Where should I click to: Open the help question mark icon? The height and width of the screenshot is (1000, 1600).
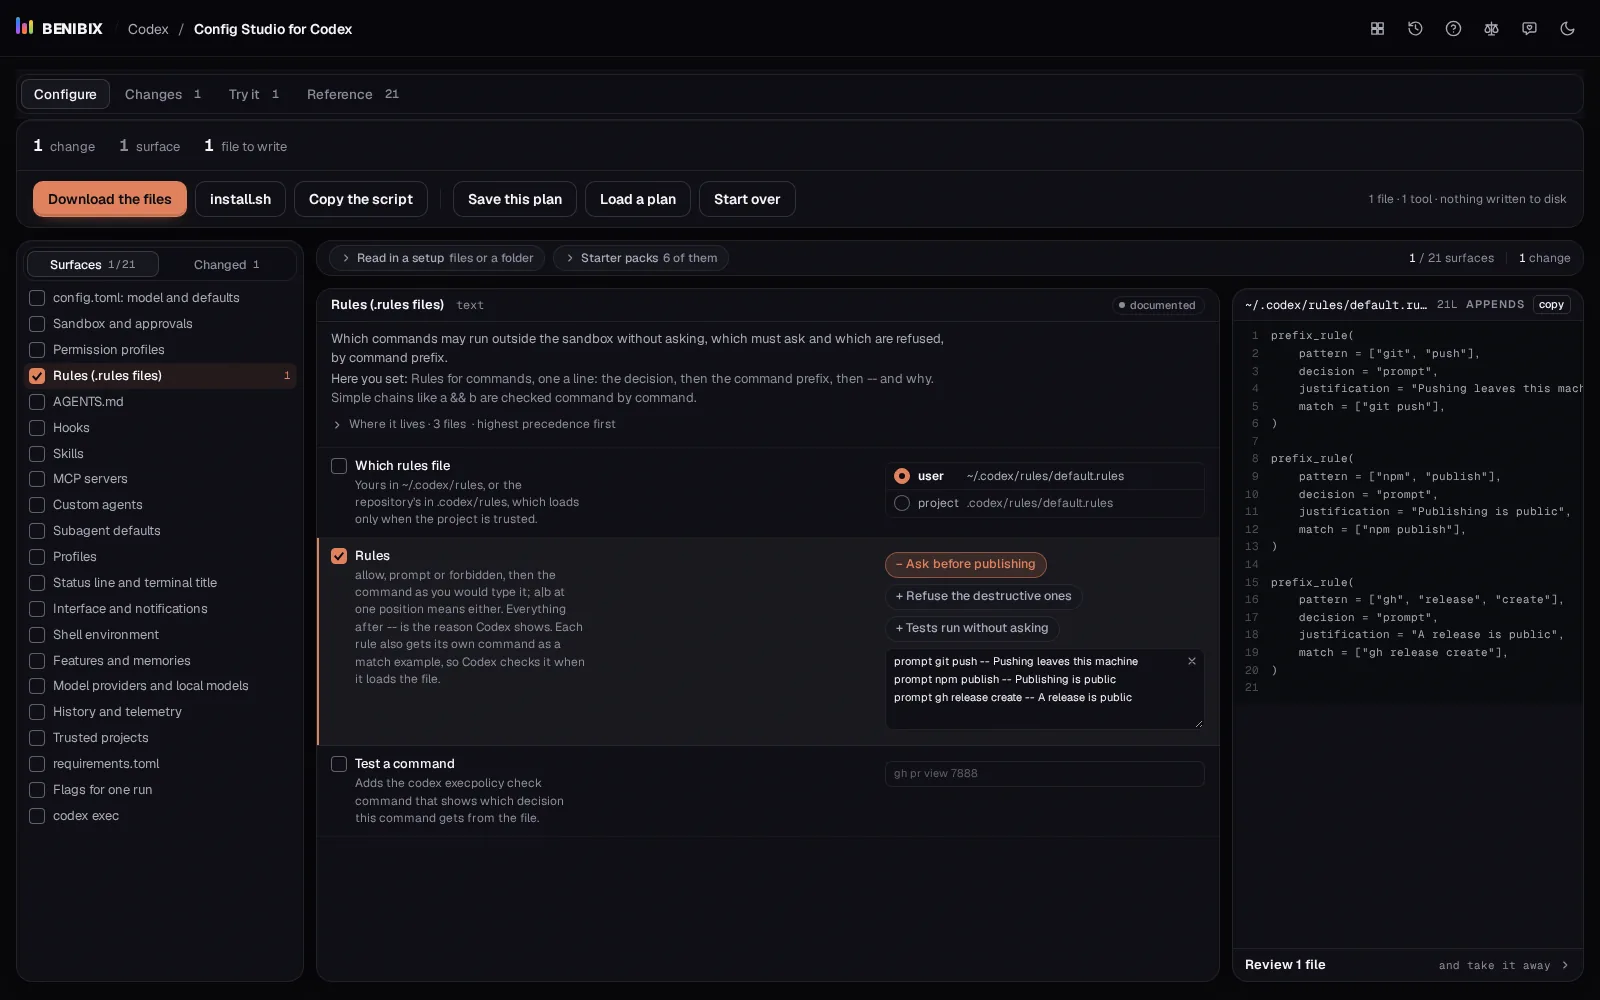pyautogui.click(x=1453, y=29)
